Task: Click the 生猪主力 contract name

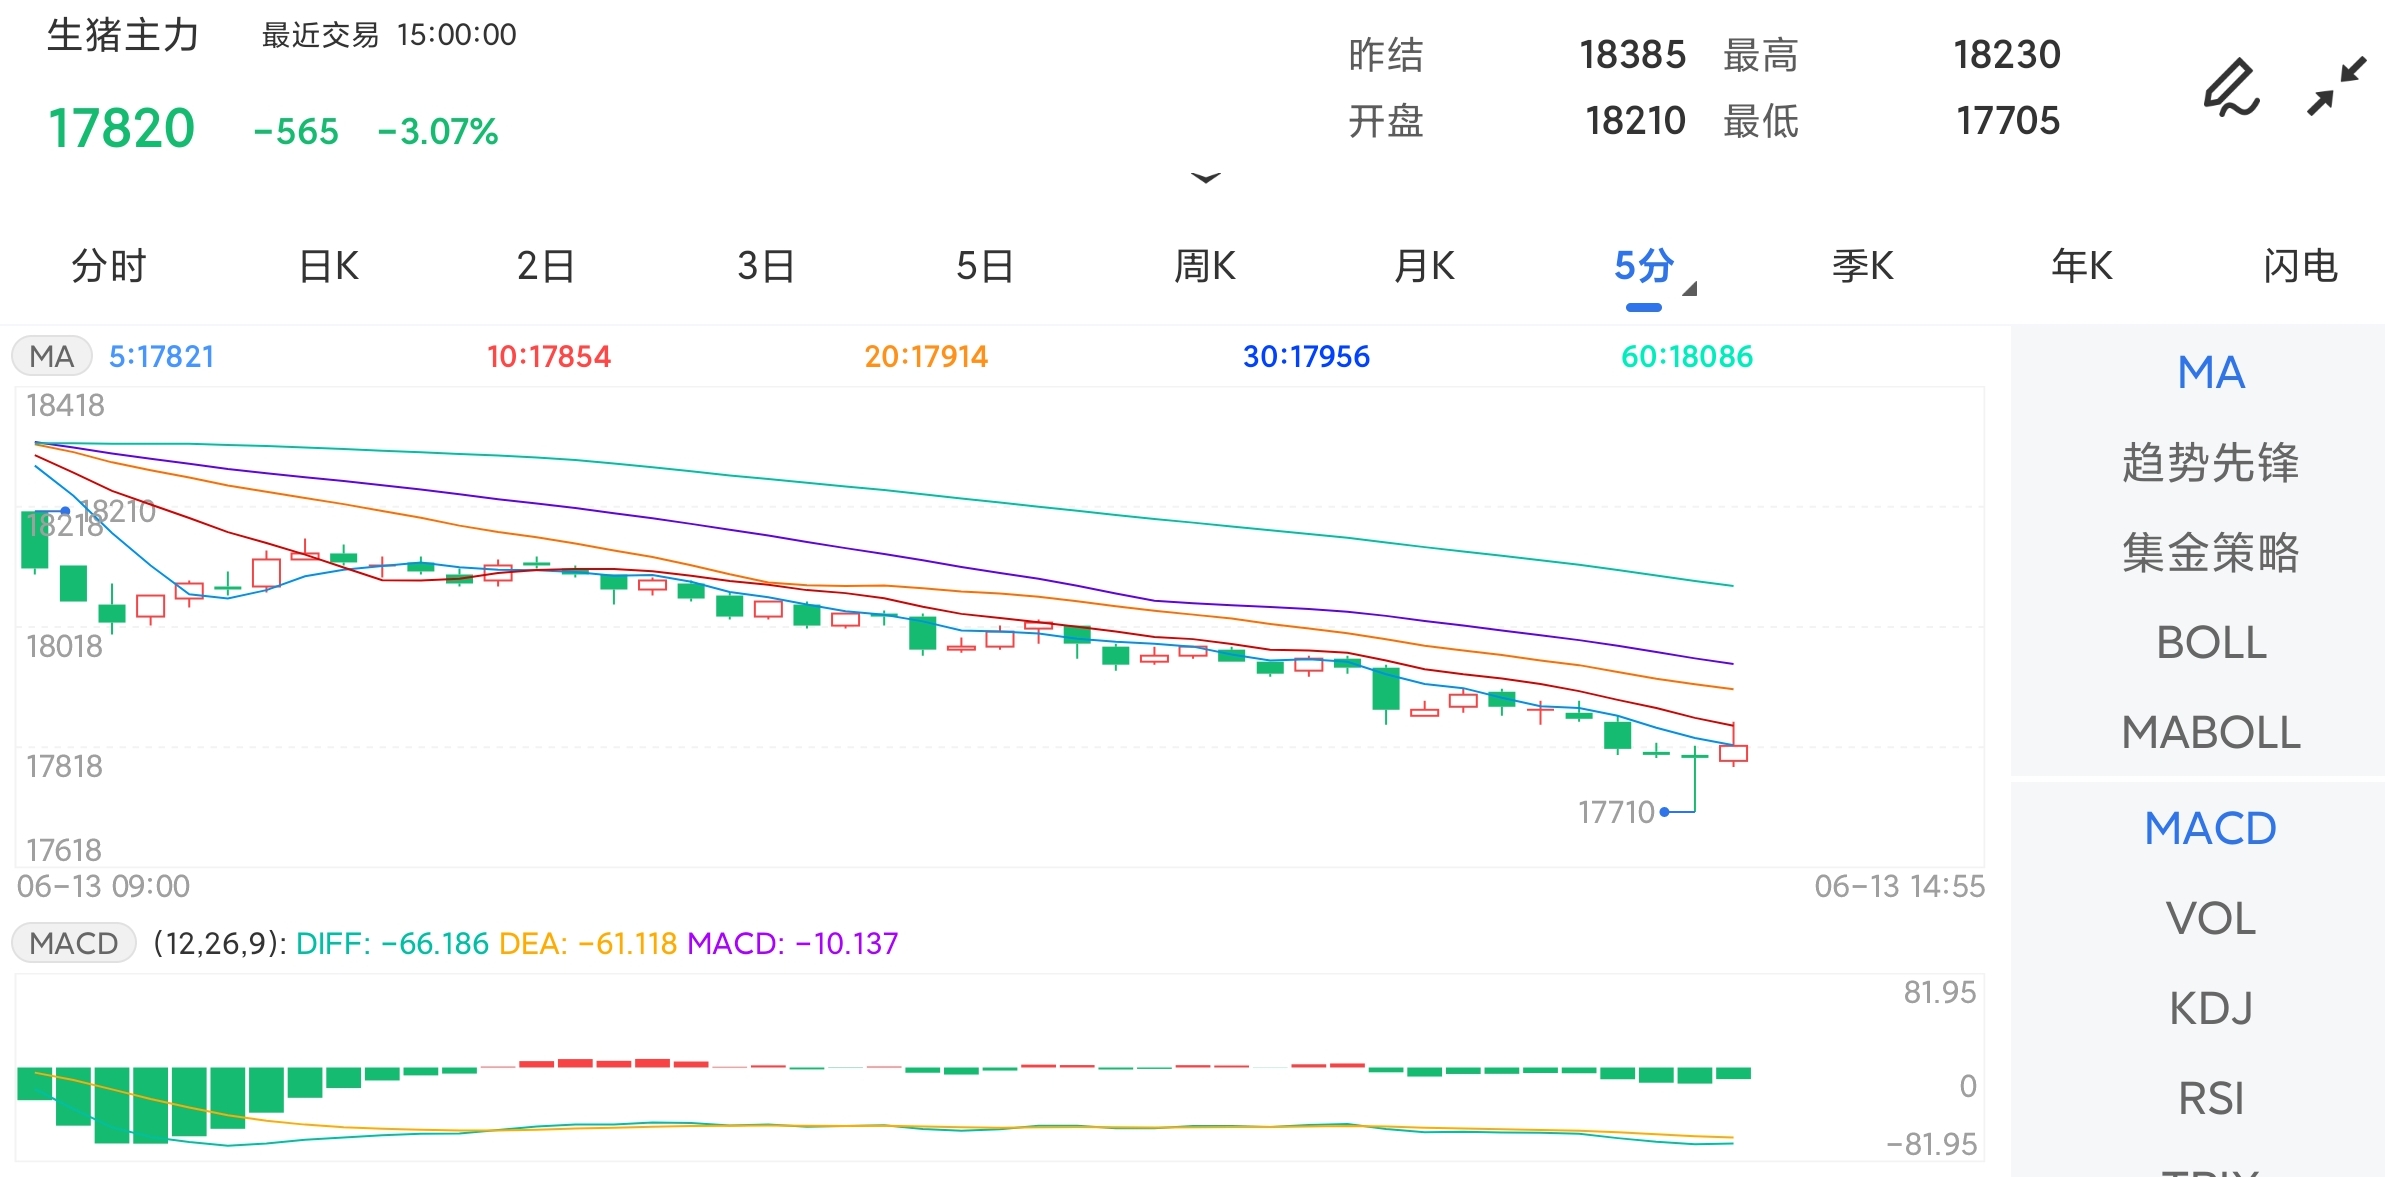Action: click(x=124, y=36)
